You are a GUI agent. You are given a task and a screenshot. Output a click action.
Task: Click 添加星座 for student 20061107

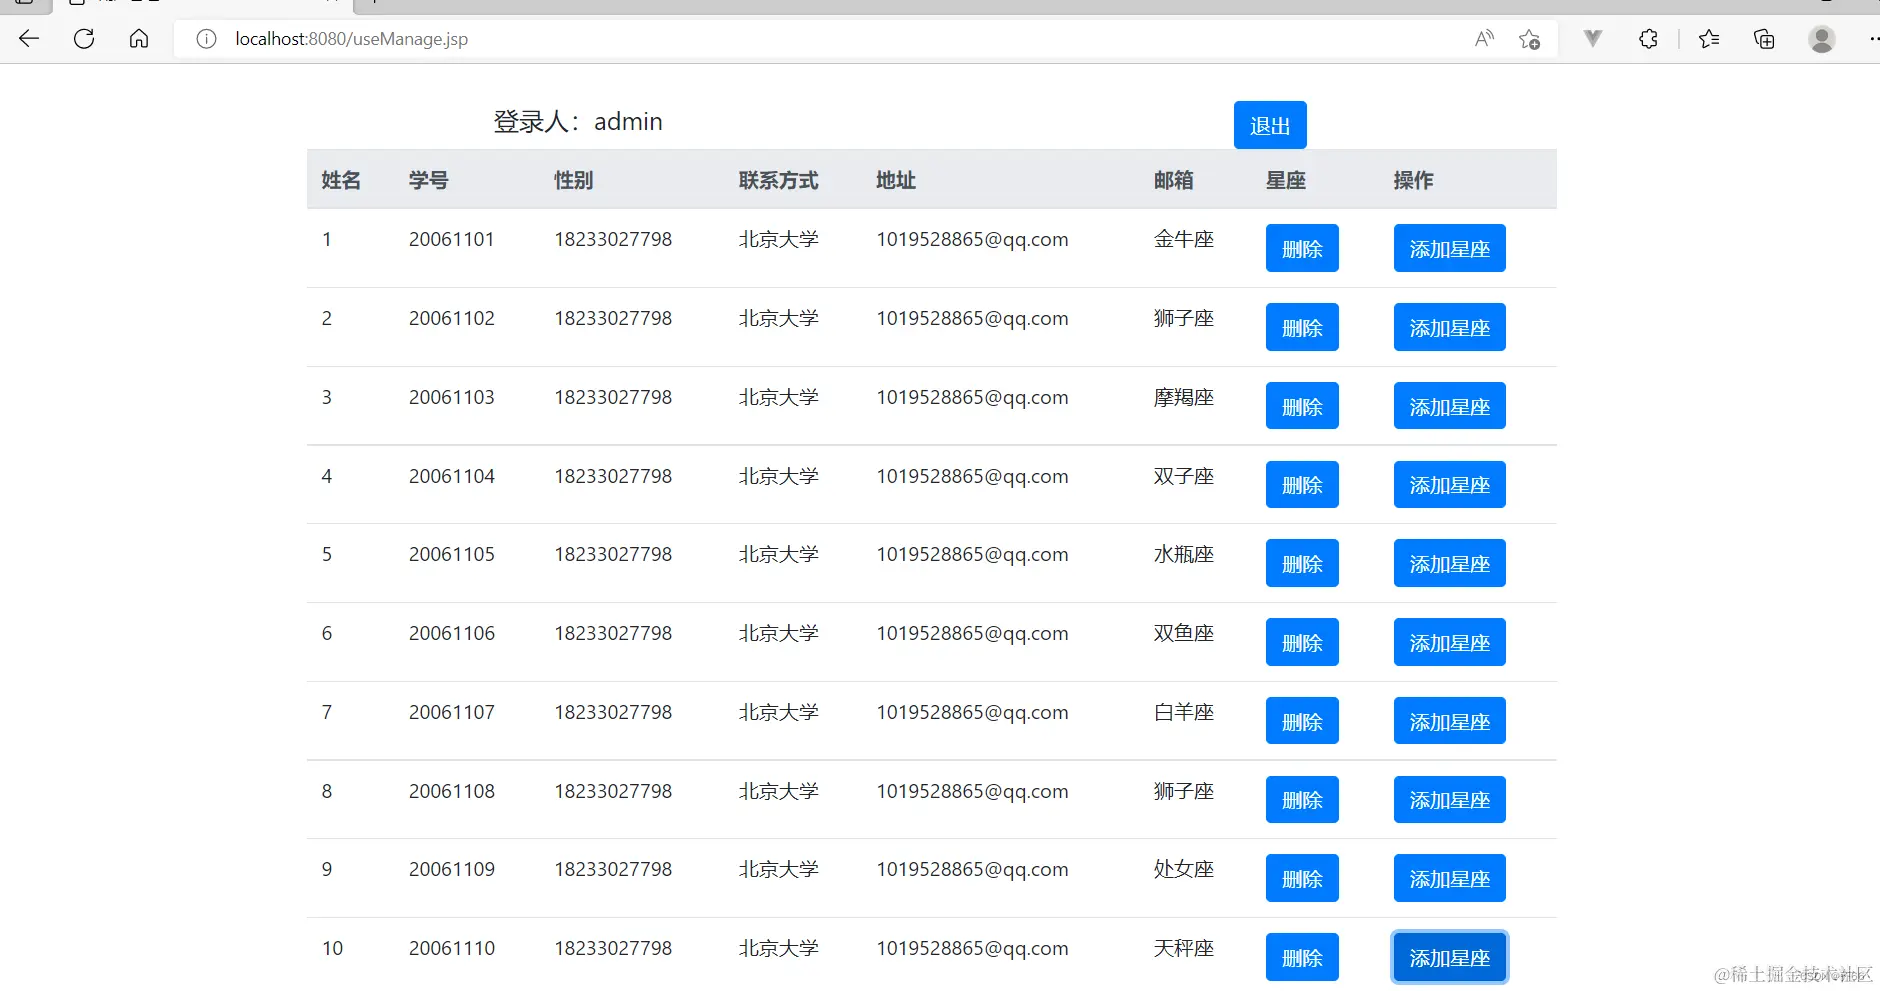coord(1449,720)
